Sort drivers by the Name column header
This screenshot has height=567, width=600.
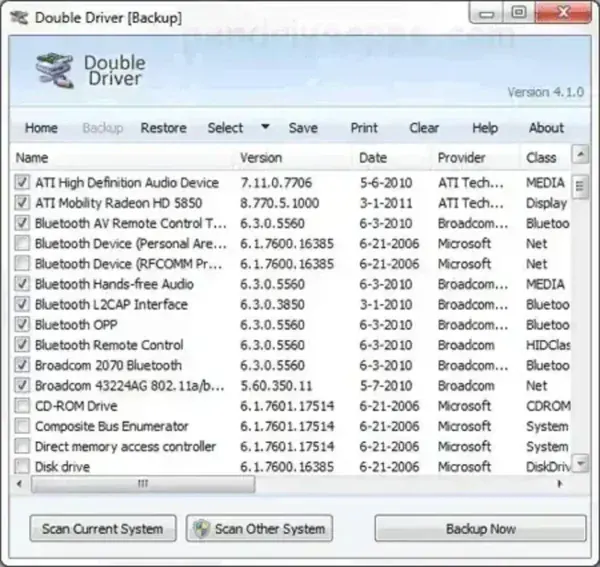pyautogui.click(x=122, y=158)
